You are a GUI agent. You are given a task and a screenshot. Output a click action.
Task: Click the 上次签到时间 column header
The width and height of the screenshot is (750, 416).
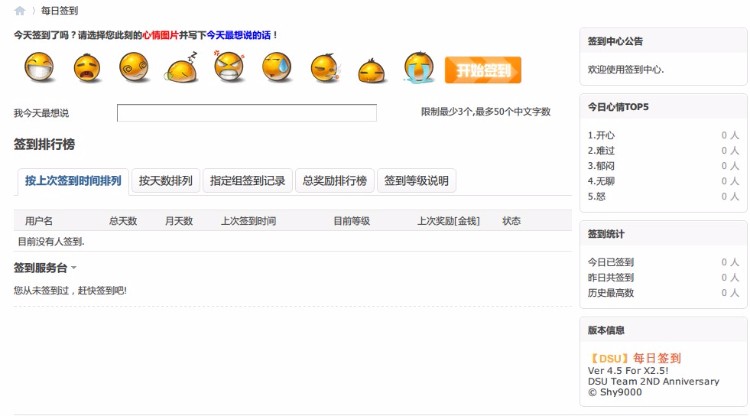pos(248,221)
